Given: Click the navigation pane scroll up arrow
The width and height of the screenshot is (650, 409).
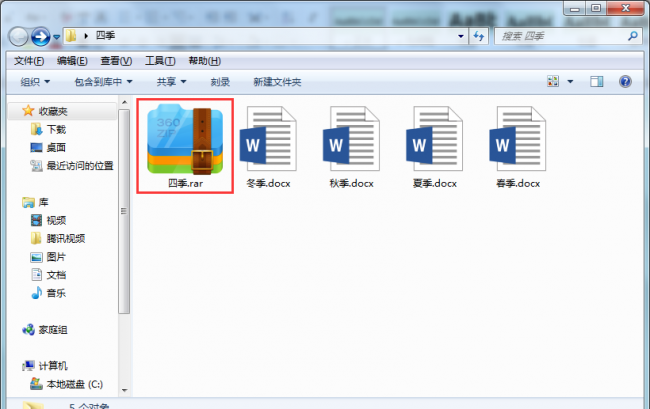Looking at the screenshot, I should click(124, 102).
